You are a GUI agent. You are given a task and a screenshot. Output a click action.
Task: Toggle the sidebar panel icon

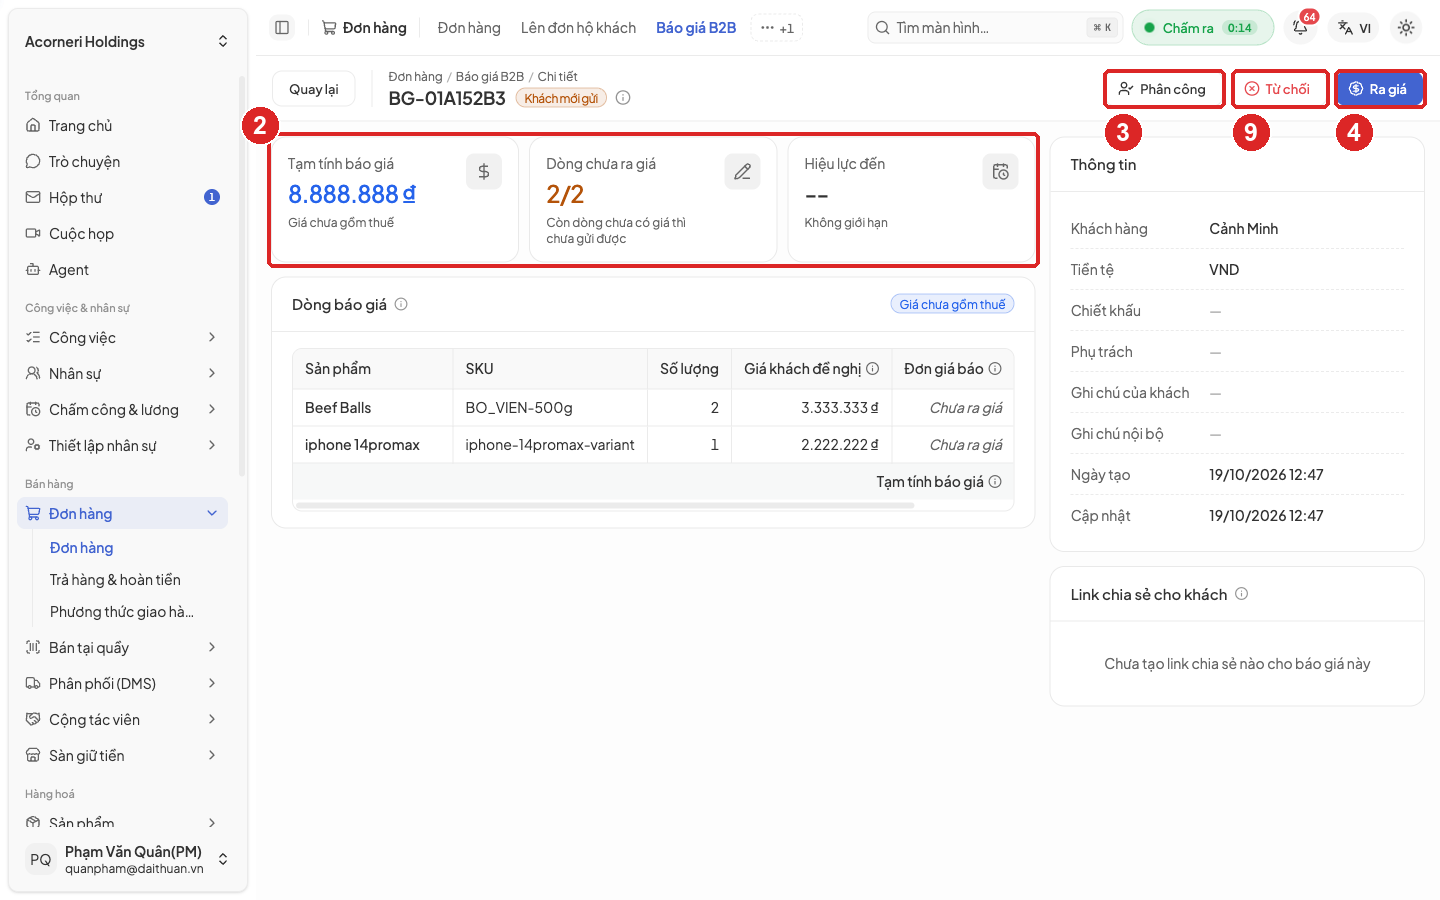pos(282,28)
